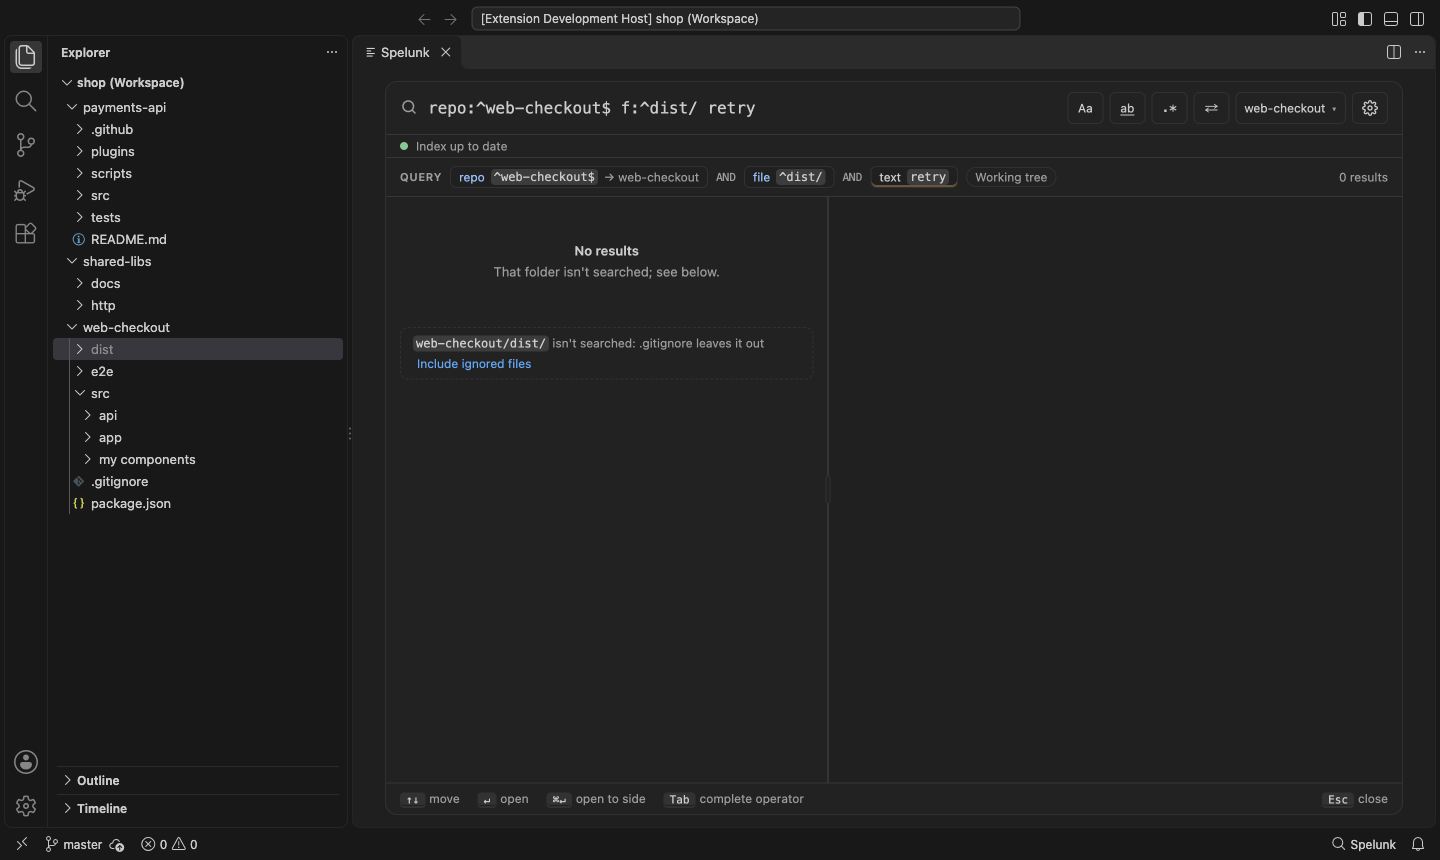Open errors and warnings count
The image size is (1440, 860).
pos(169,844)
